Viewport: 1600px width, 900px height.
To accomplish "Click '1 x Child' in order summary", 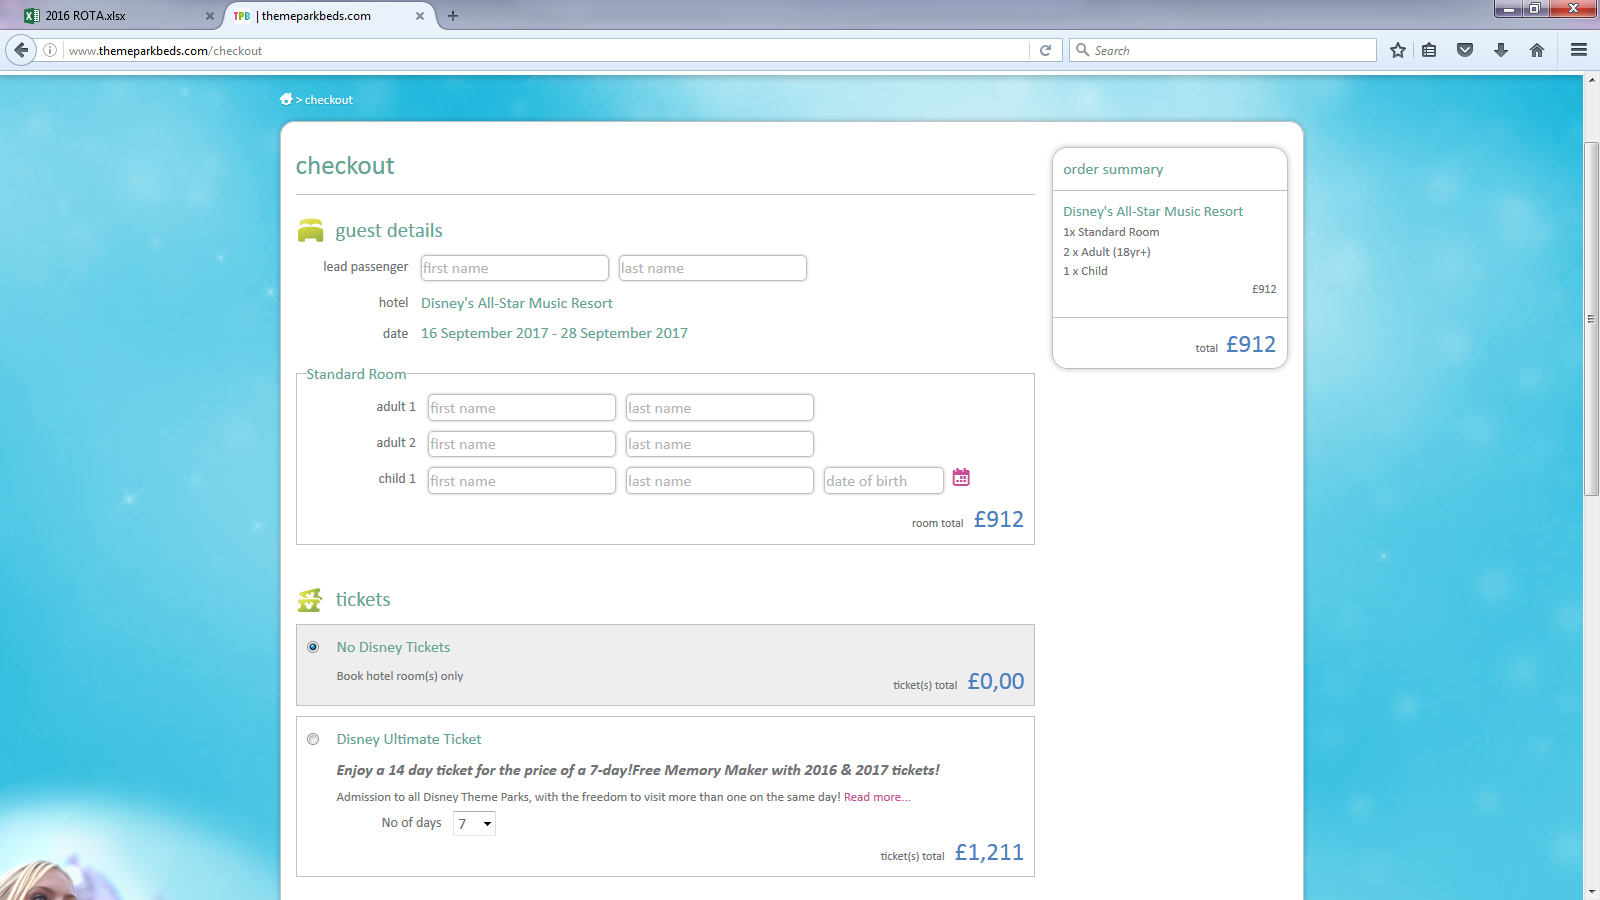I will click(1085, 271).
